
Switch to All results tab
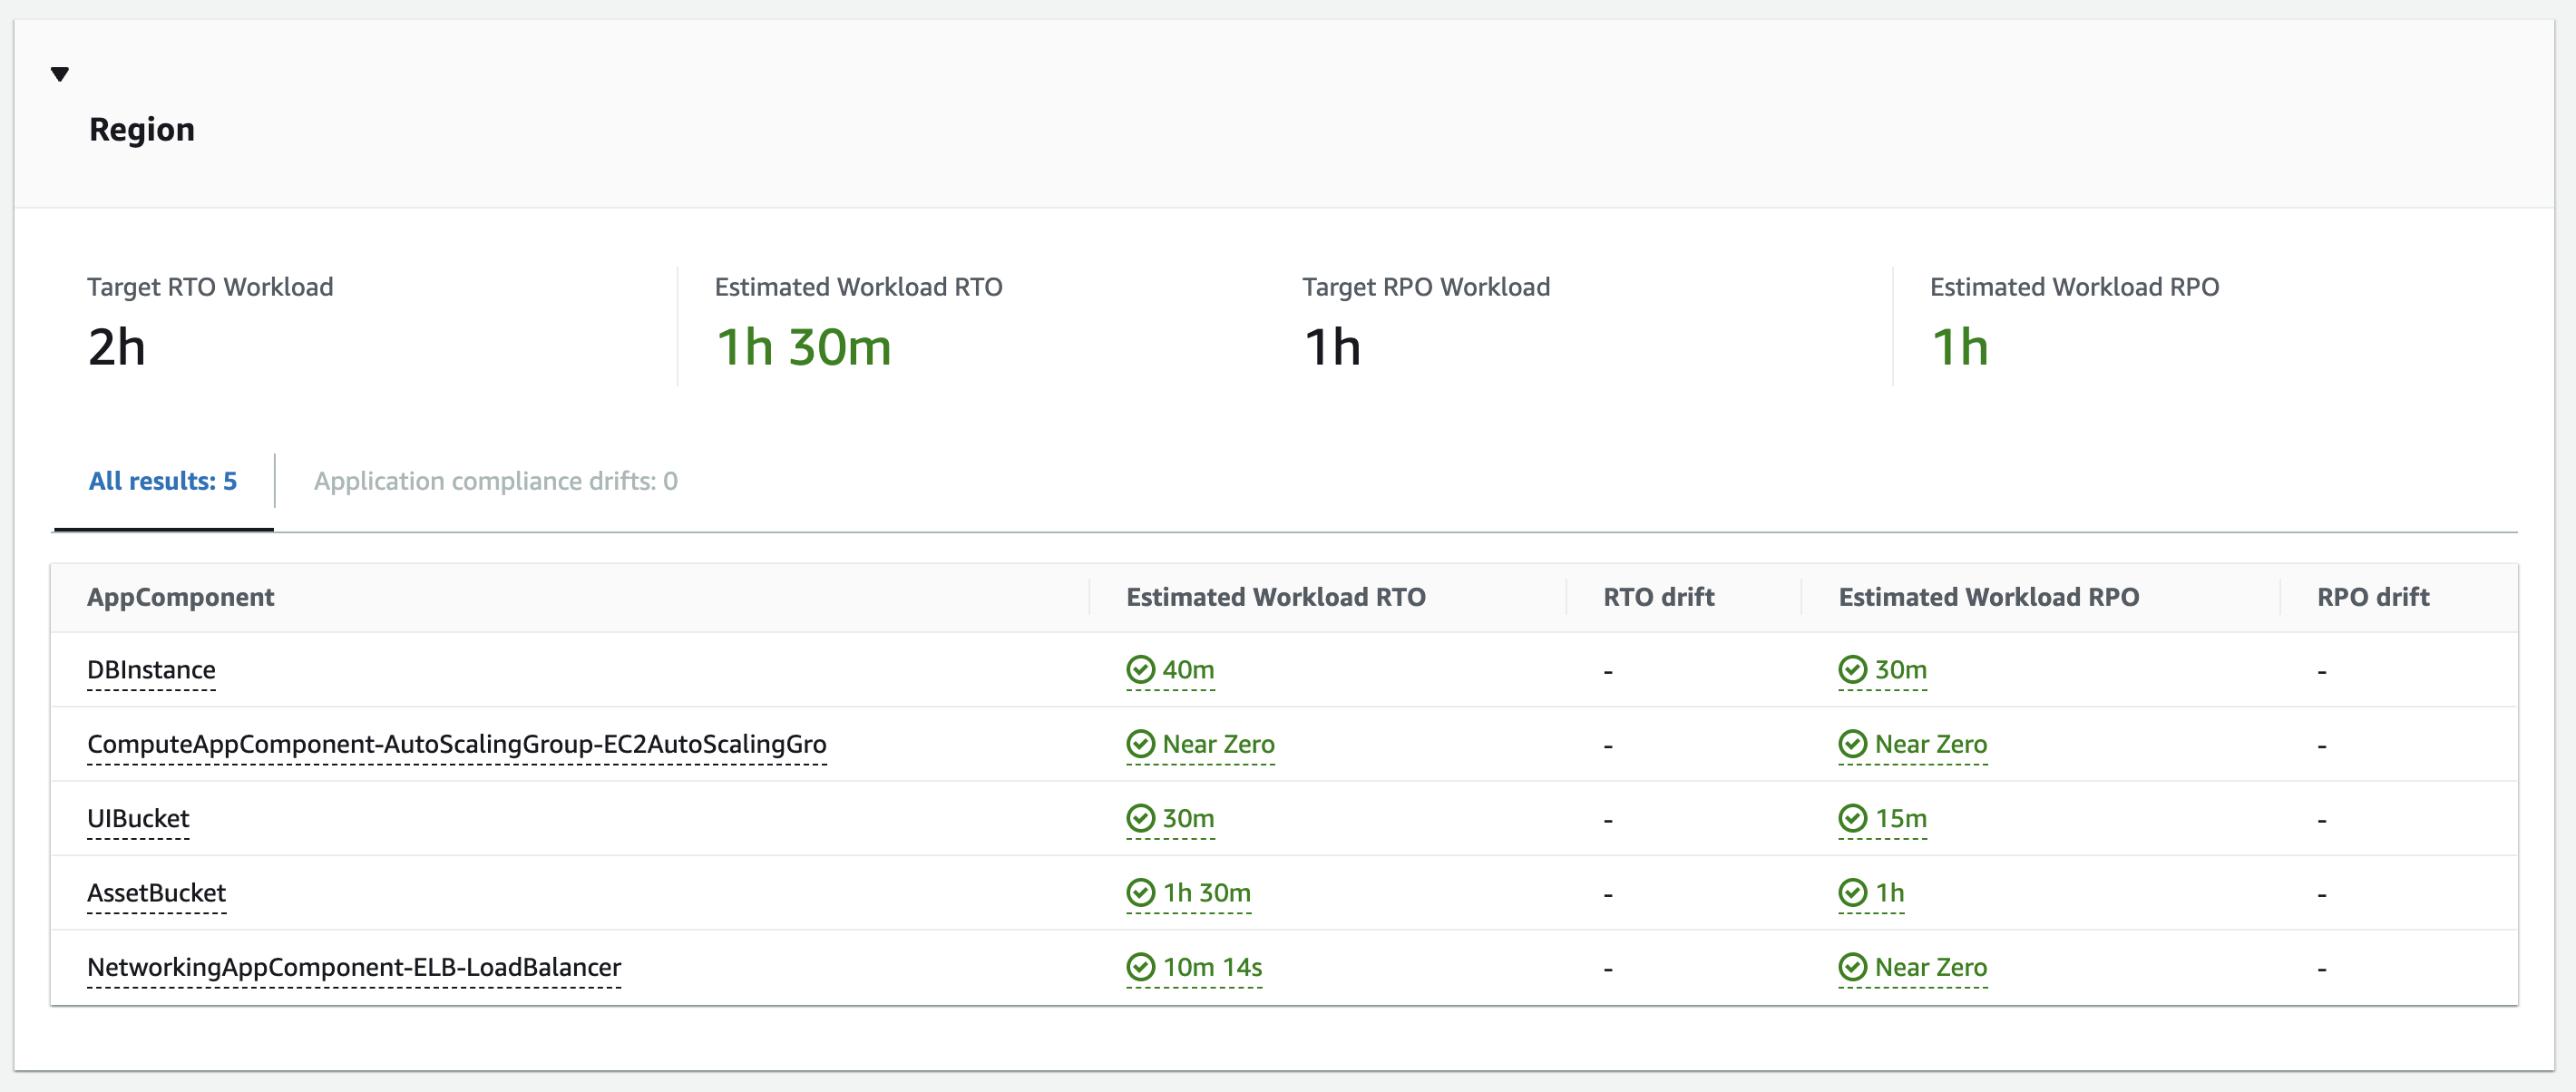coord(163,481)
